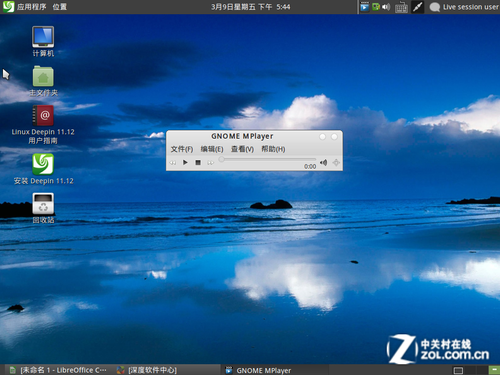Open the 文件(F) menu in GNOME MPlayer
500x375 pixels.
(x=182, y=149)
